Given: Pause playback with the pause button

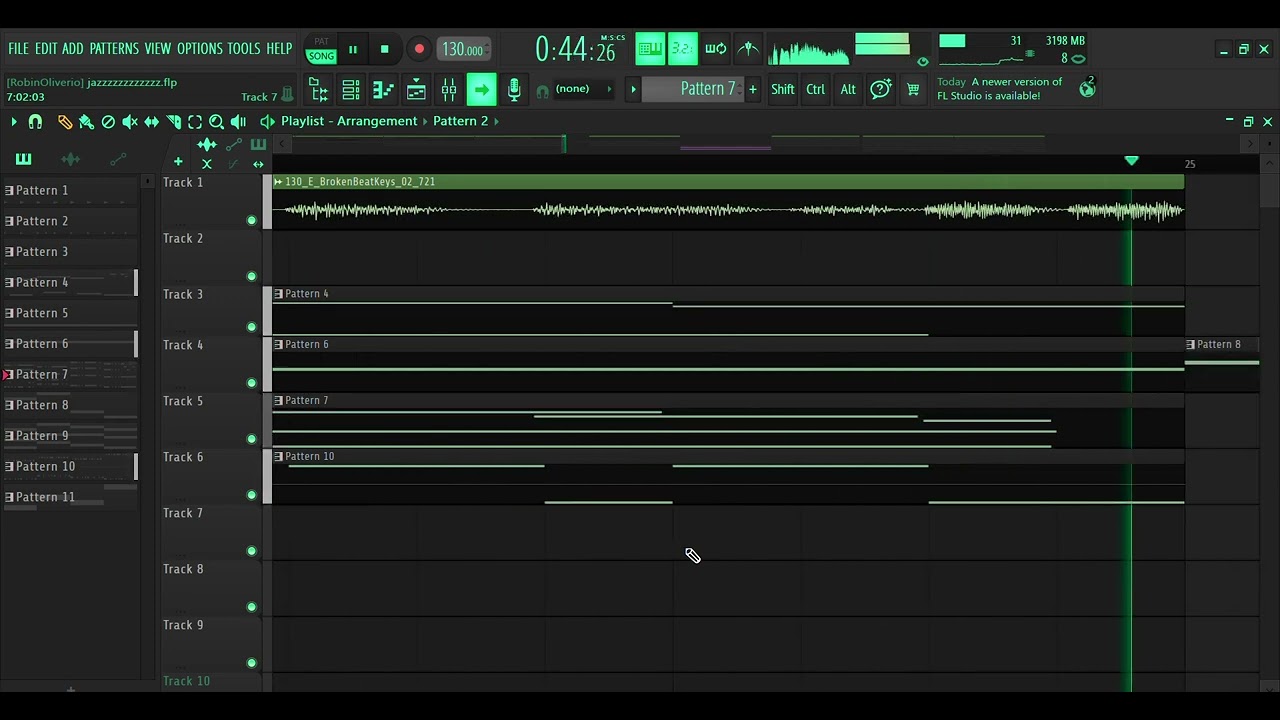Looking at the screenshot, I should tap(352, 49).
